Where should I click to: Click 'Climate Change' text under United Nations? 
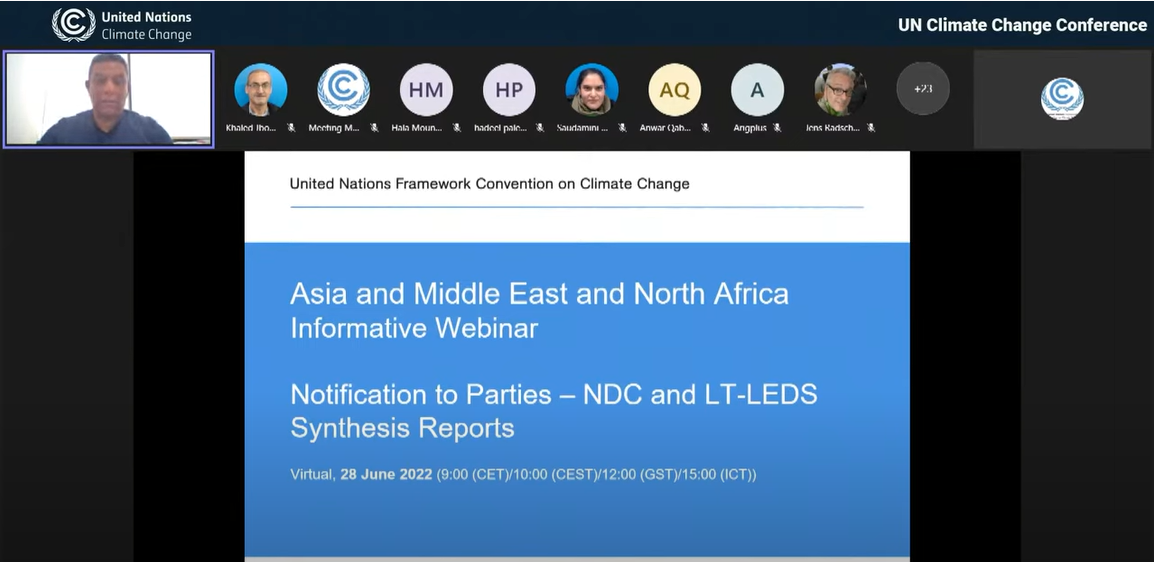[146, 35]
